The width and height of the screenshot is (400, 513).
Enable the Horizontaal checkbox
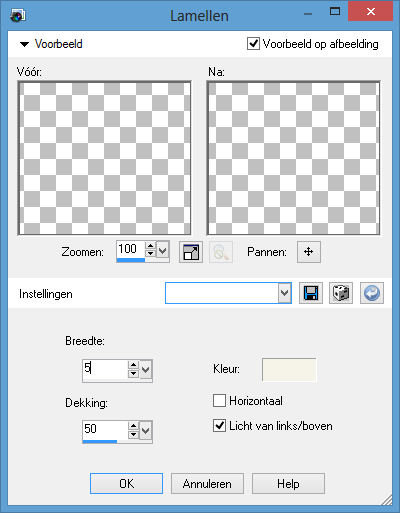pos(219,401)
